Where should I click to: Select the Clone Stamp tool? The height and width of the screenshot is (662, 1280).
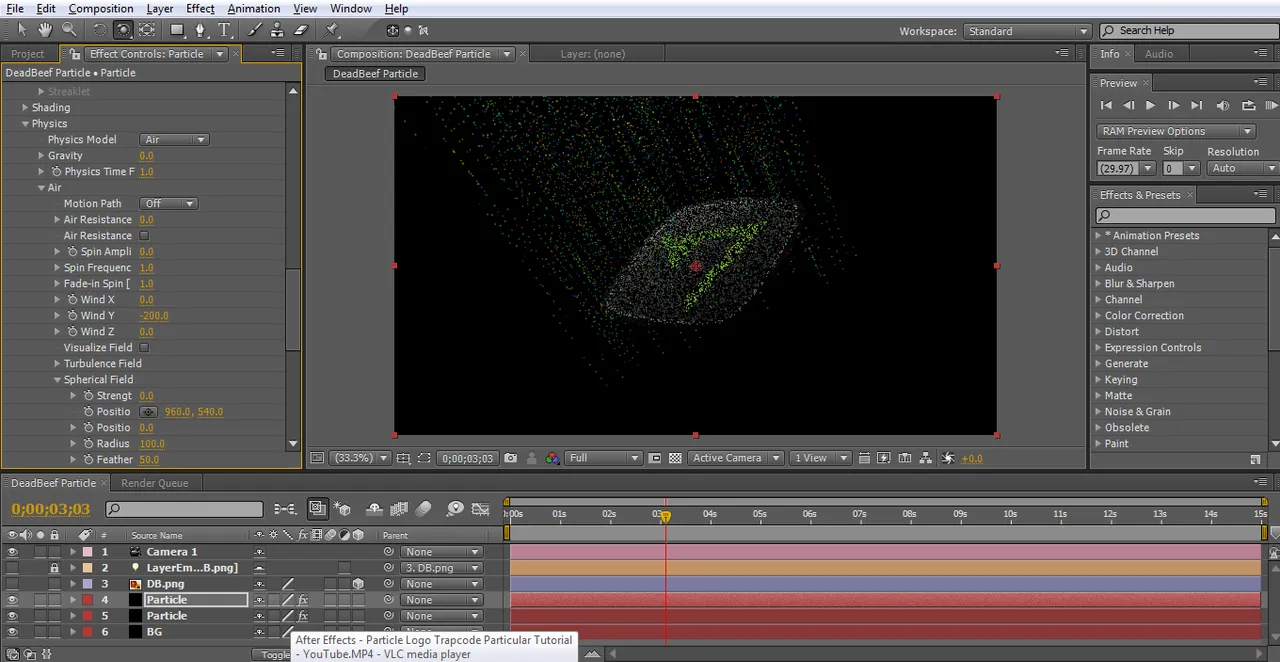point(277,30)
